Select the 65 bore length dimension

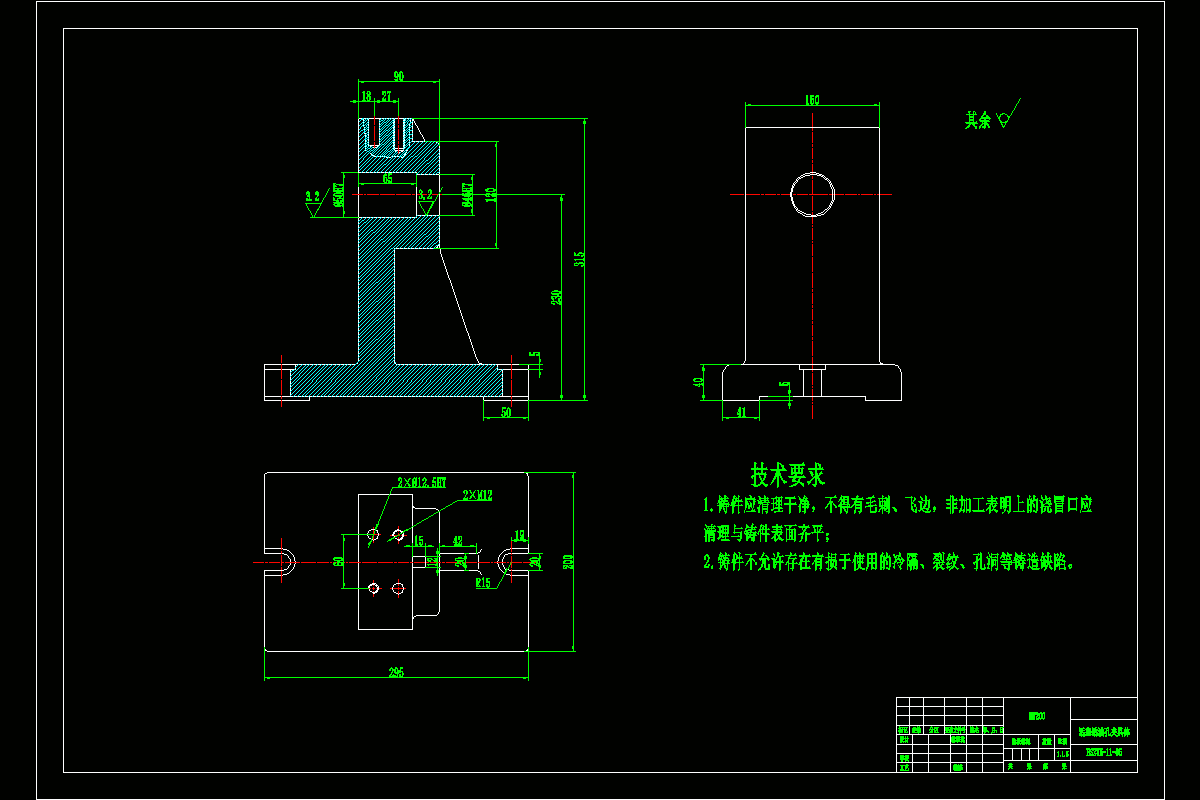(388, 178)
